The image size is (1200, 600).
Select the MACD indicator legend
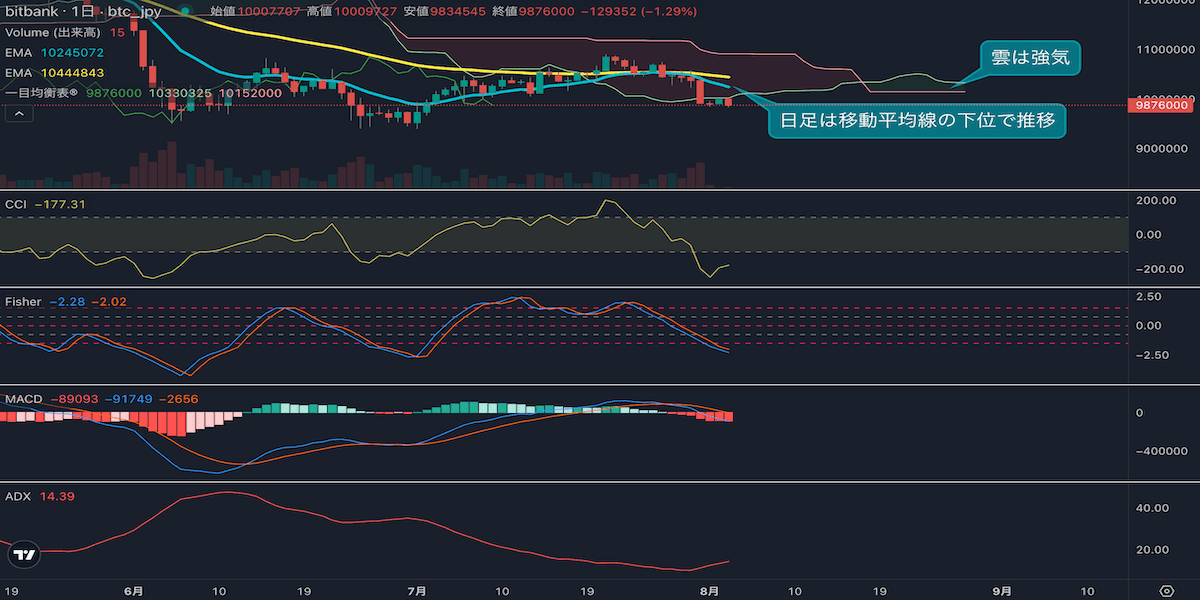pos(102,399)
